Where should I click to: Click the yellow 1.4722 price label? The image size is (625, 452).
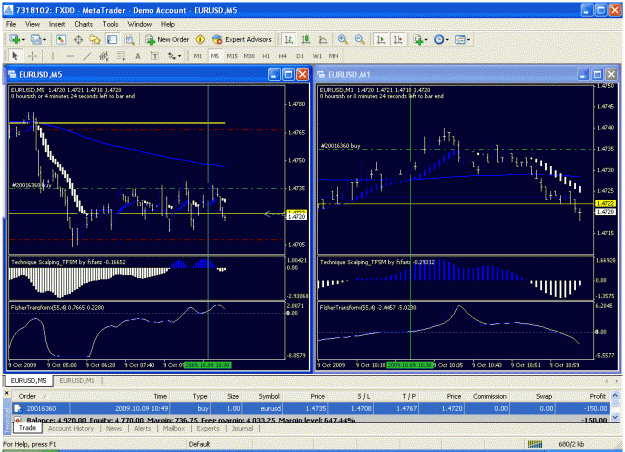pos(605,203)
